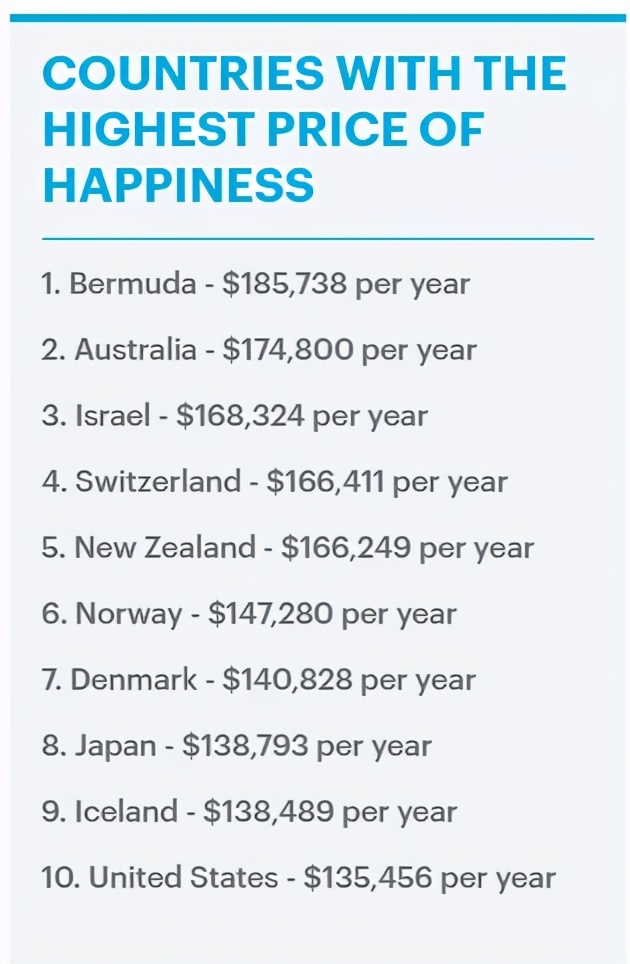Select the Bermuda $185,738 list entry

pyautogui.click(x=256, y=285)
